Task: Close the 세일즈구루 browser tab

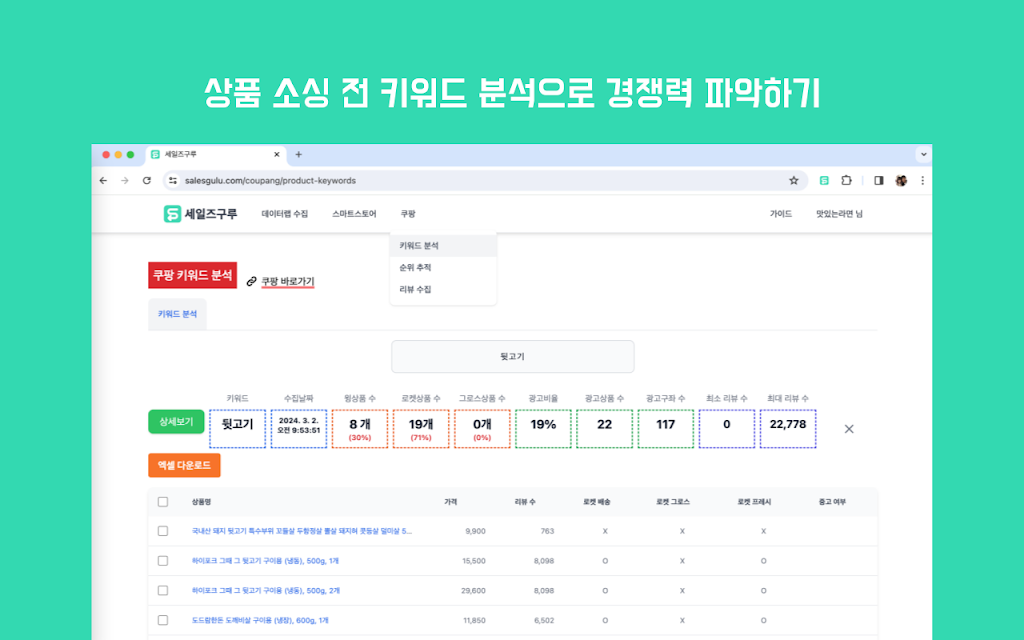Action: click(276, 155)
